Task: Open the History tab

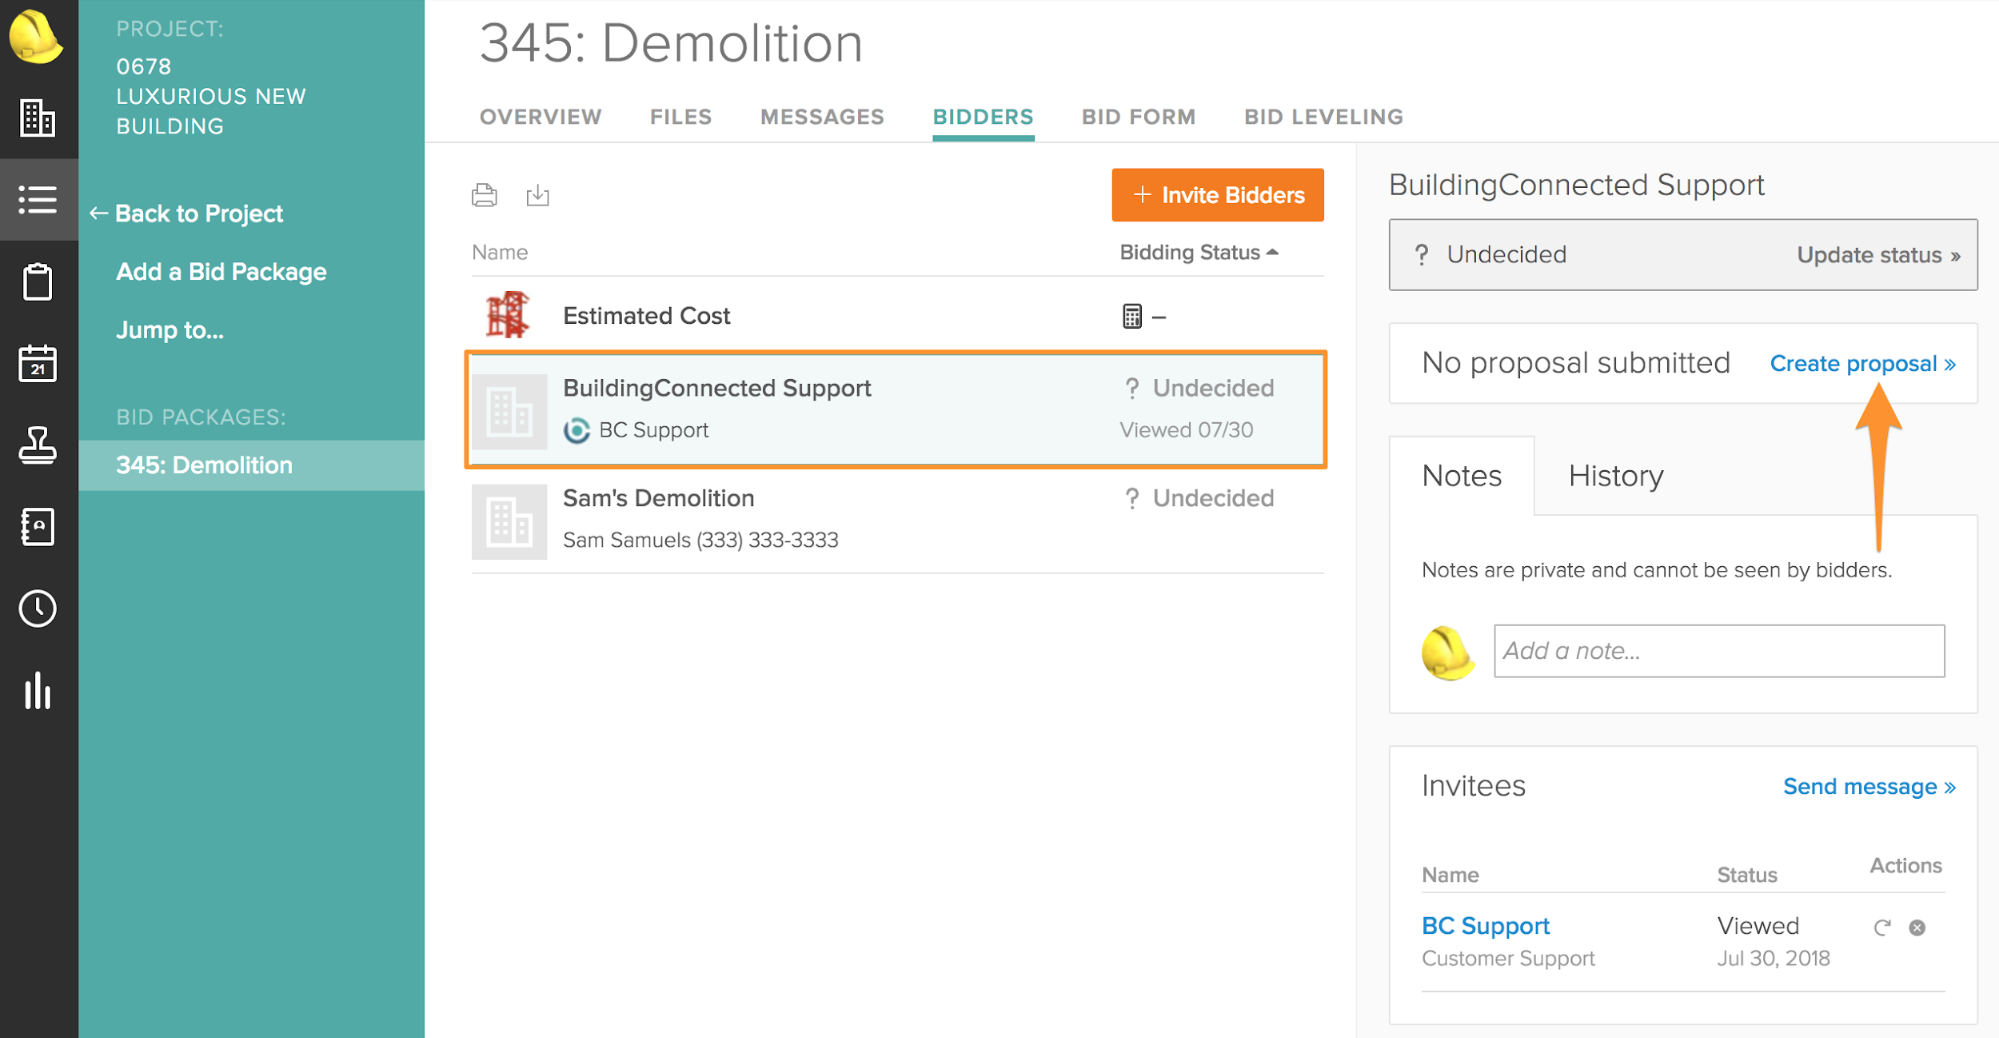Action: (x=1615, y=476)
